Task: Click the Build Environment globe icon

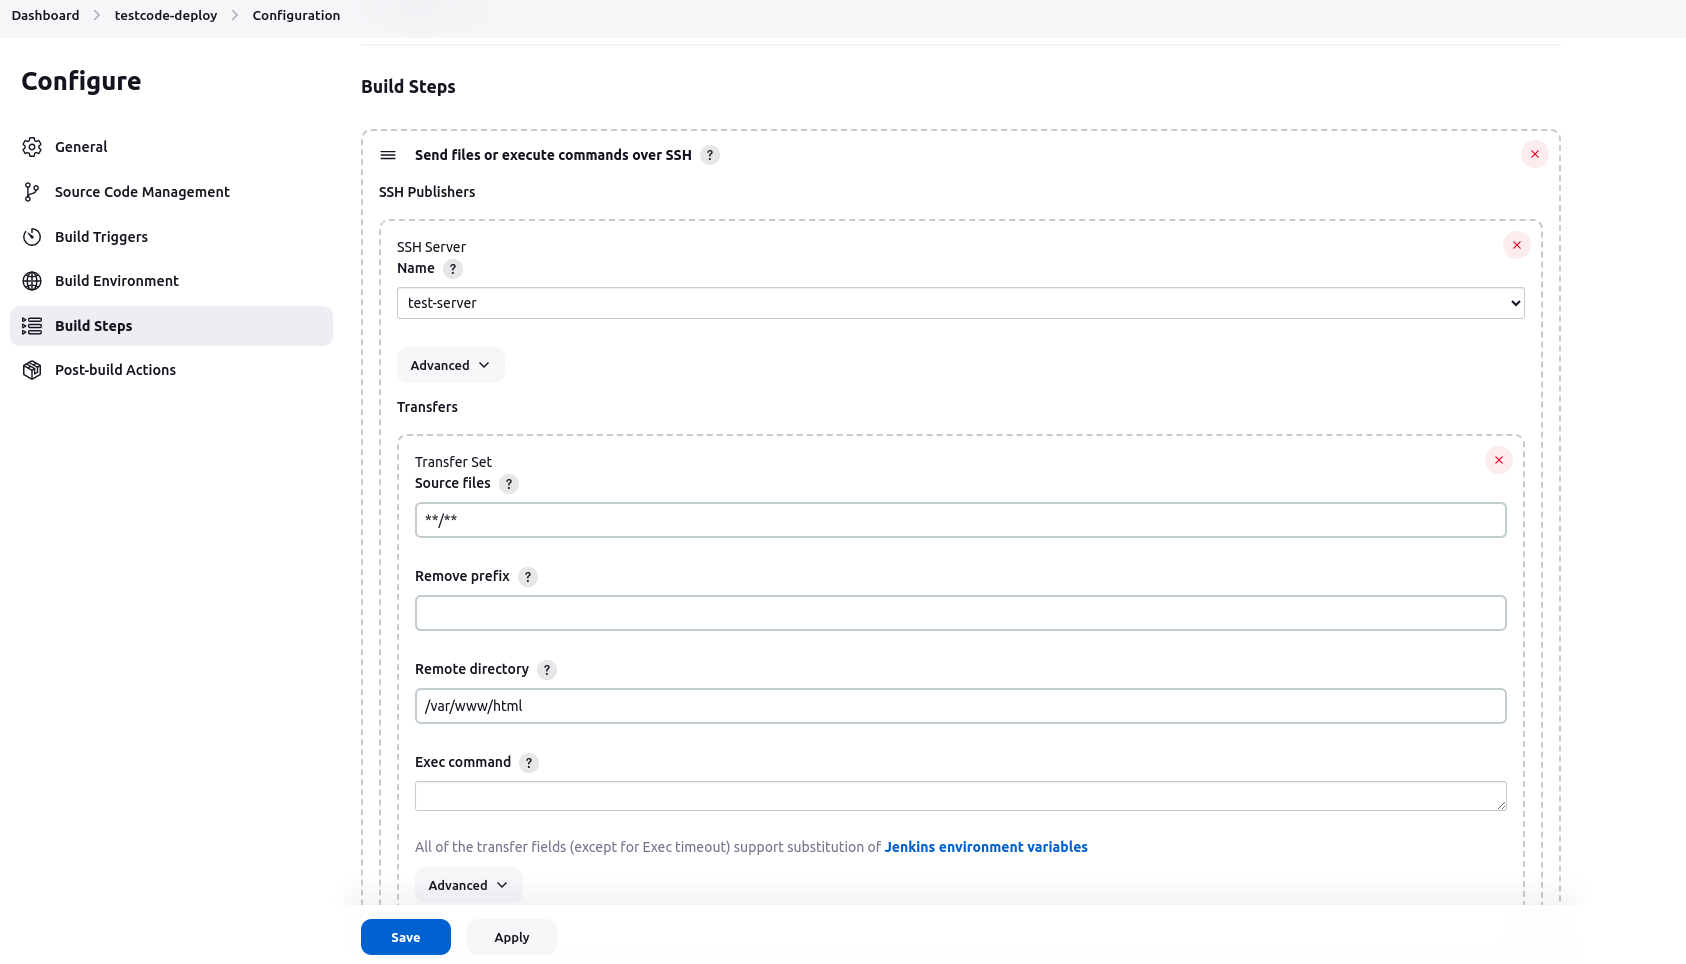Action: click(x=32, y=281)
